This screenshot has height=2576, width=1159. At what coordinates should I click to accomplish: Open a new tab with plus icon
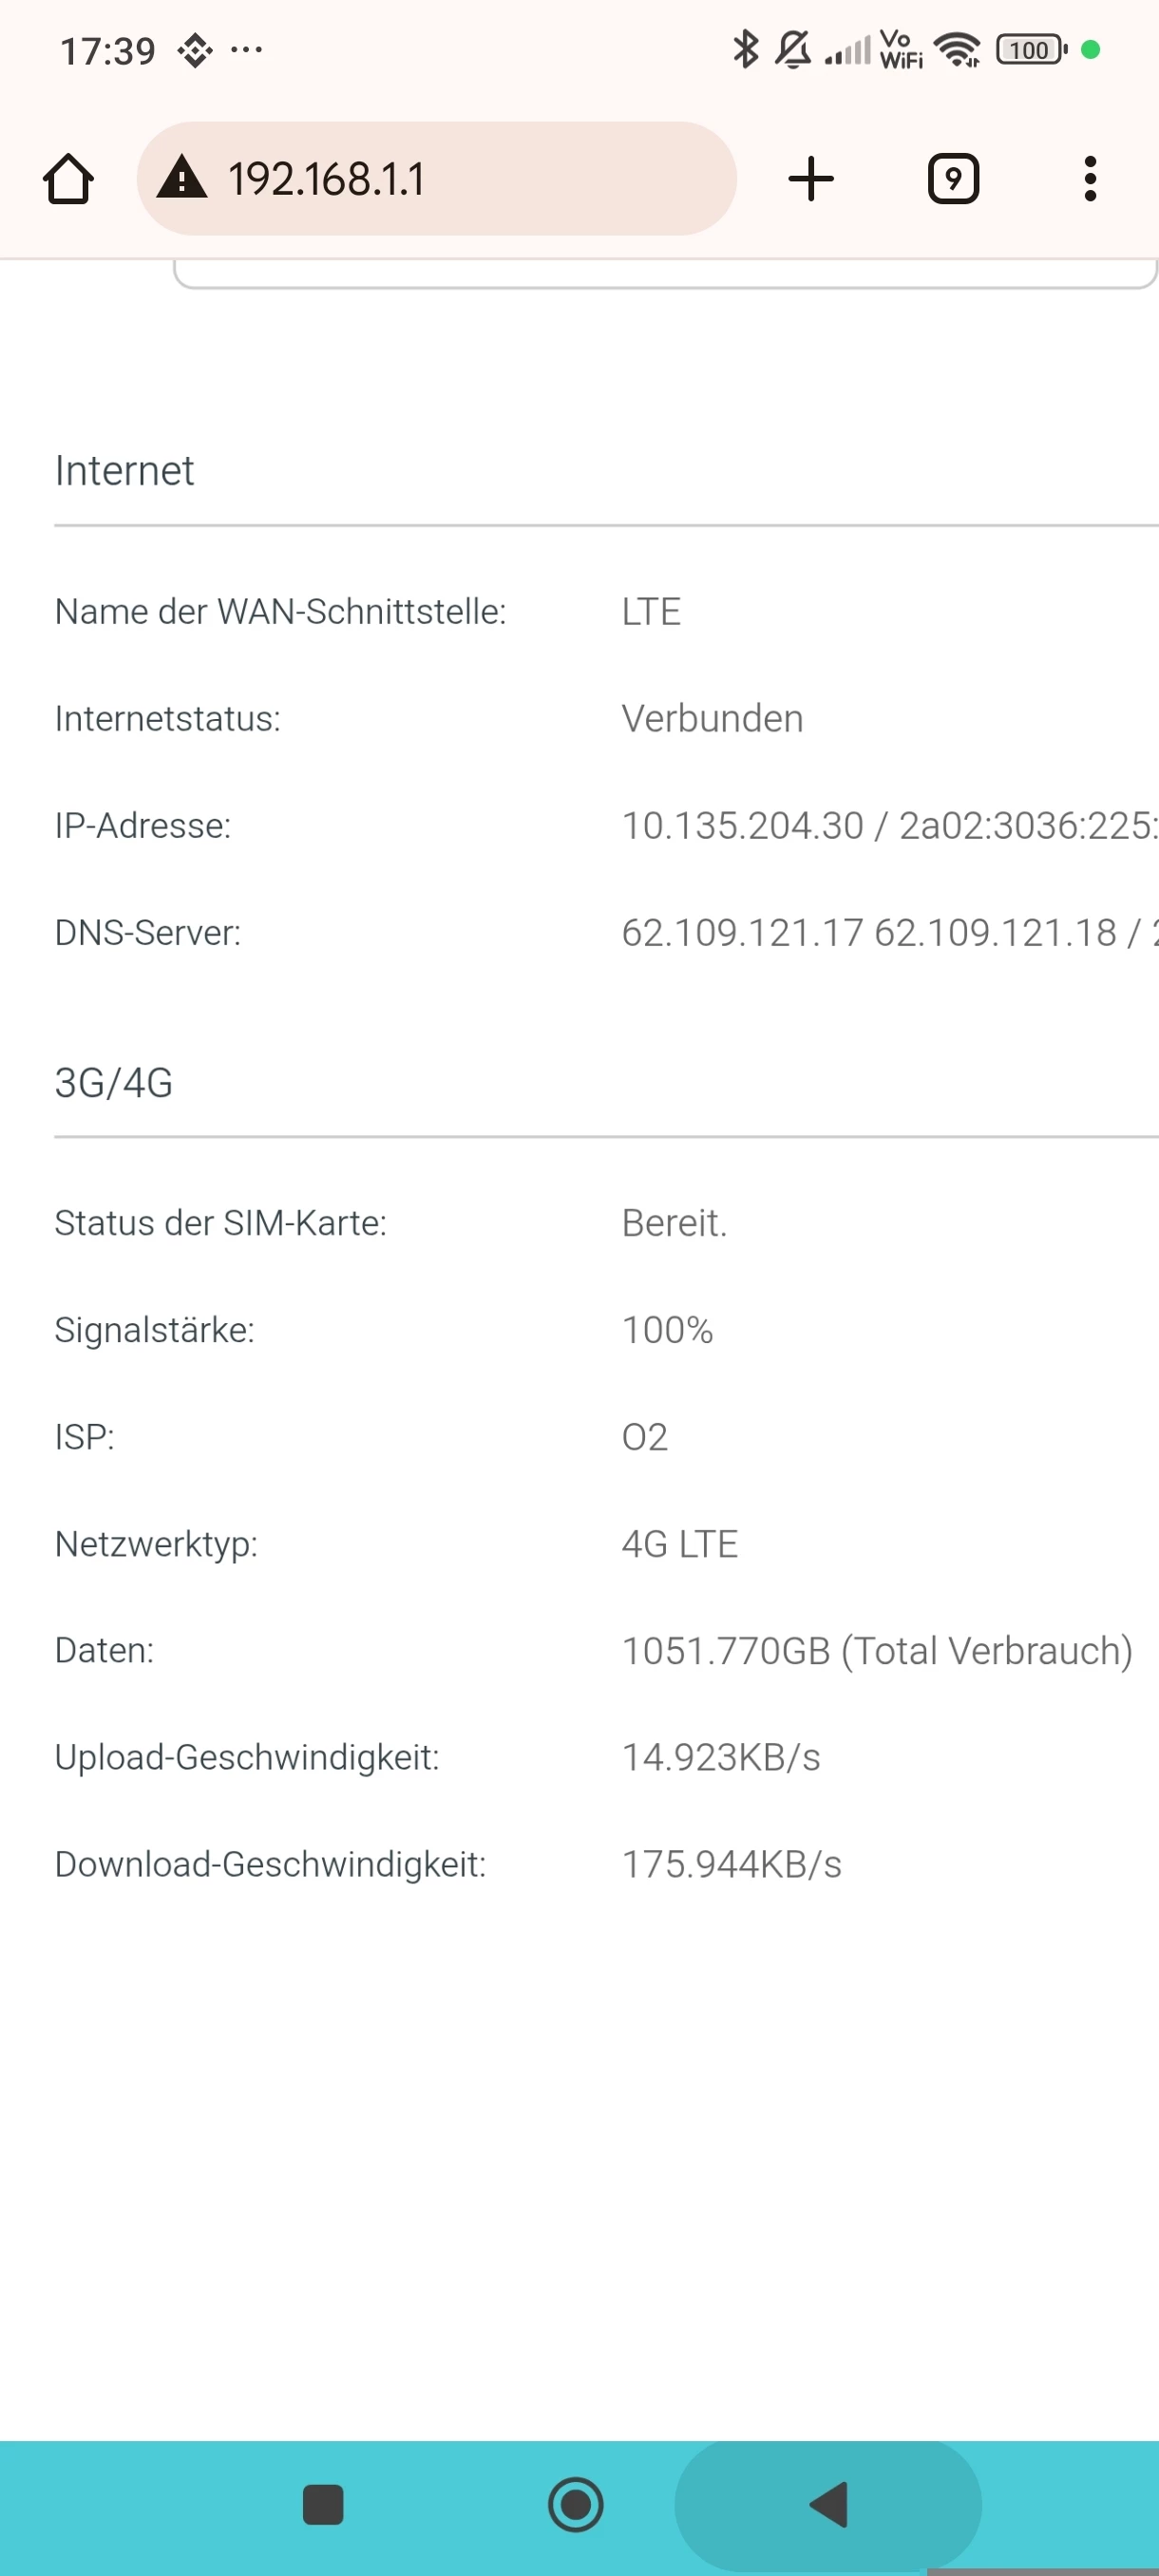pos(810,180)
